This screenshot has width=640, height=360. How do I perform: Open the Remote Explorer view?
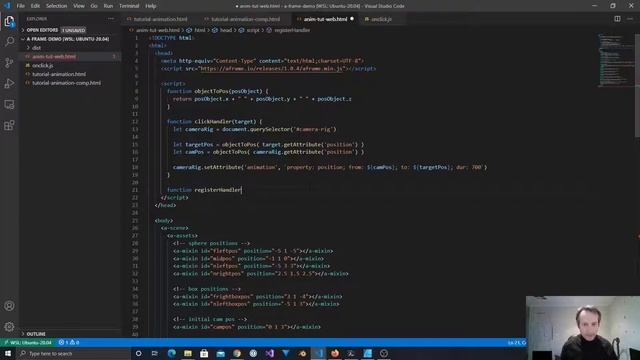coord(9,104)
